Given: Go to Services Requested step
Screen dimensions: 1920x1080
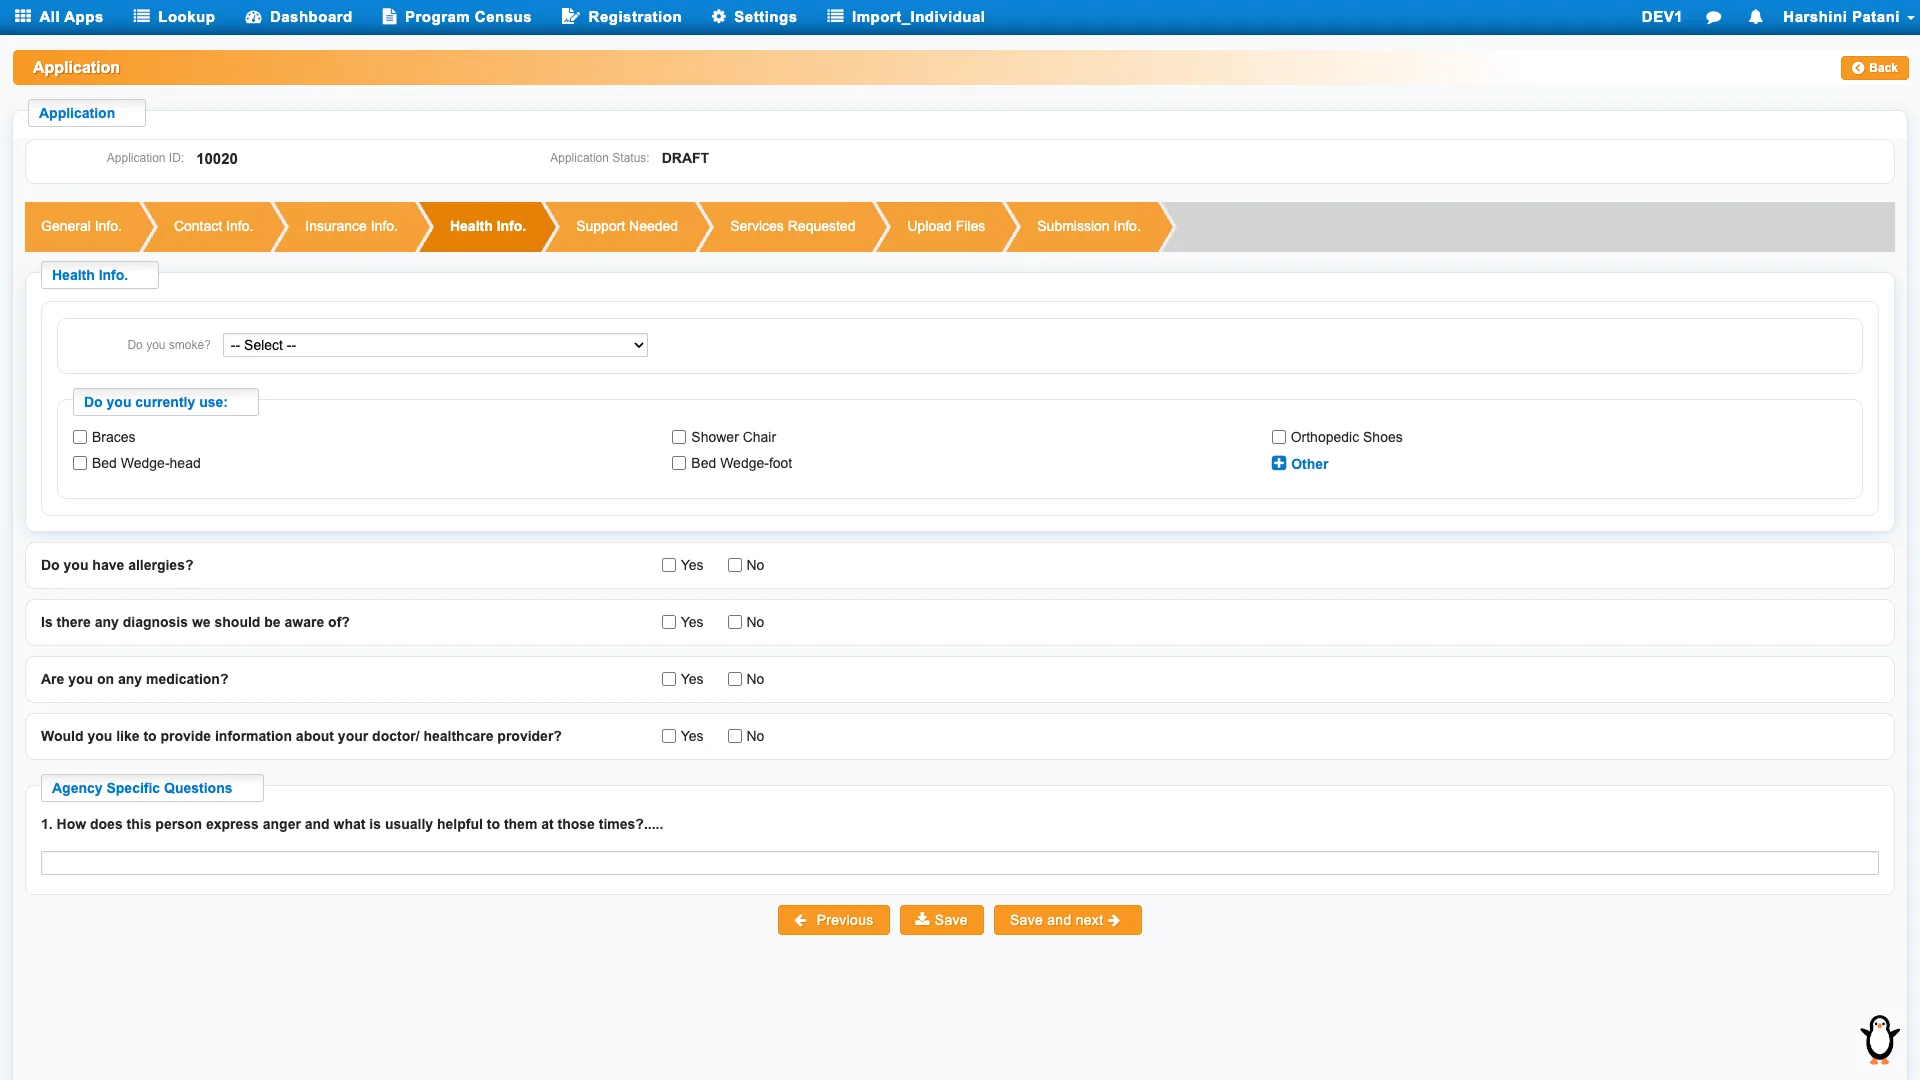Looking at the screenshot, I should pyautogui.click(x=793, y=226).
